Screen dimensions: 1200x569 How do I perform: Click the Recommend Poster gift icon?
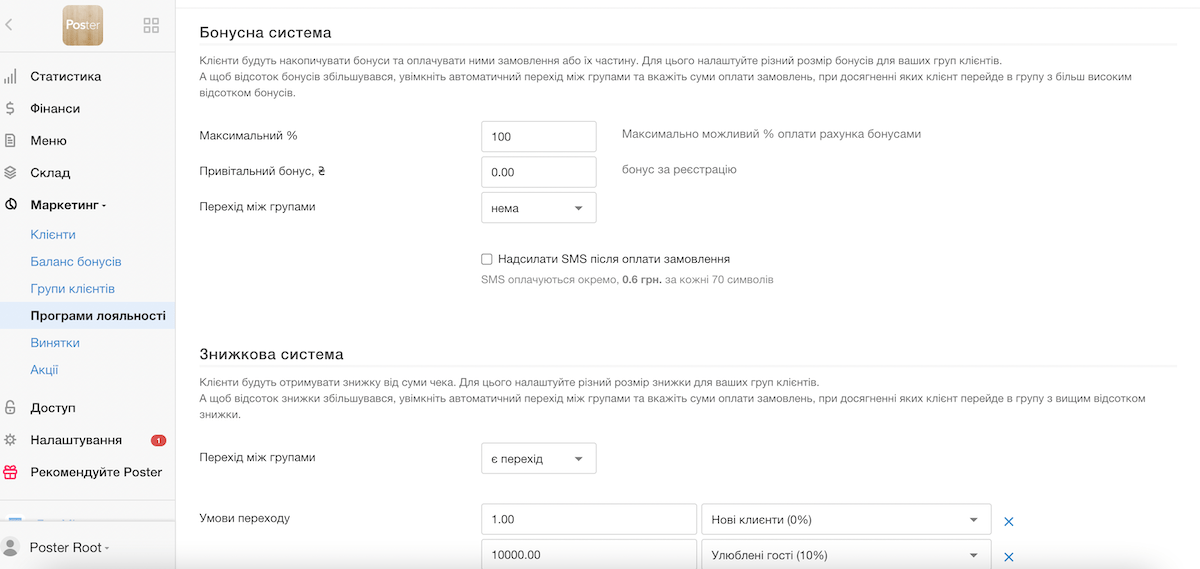[10, 472]
